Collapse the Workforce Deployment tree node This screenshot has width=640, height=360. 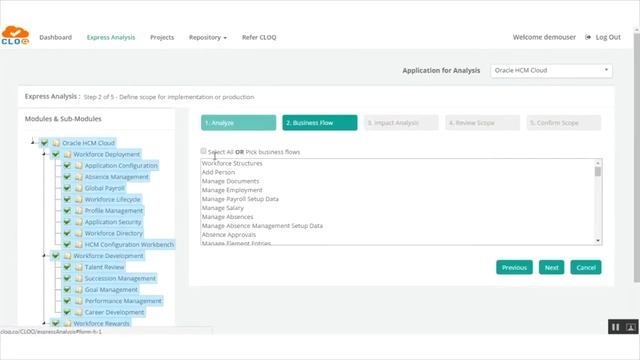tap(44, 154)
